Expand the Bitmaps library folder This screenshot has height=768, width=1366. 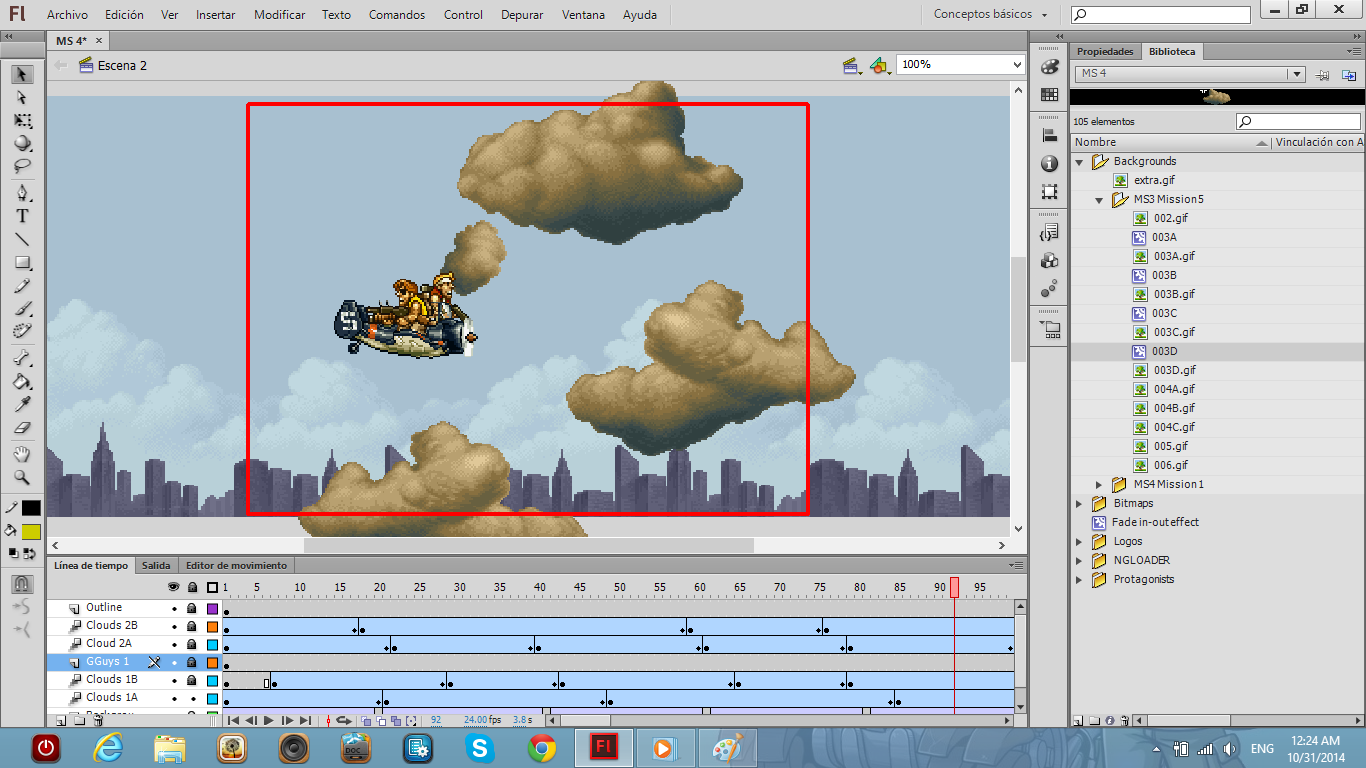(x=1079, y=503)
